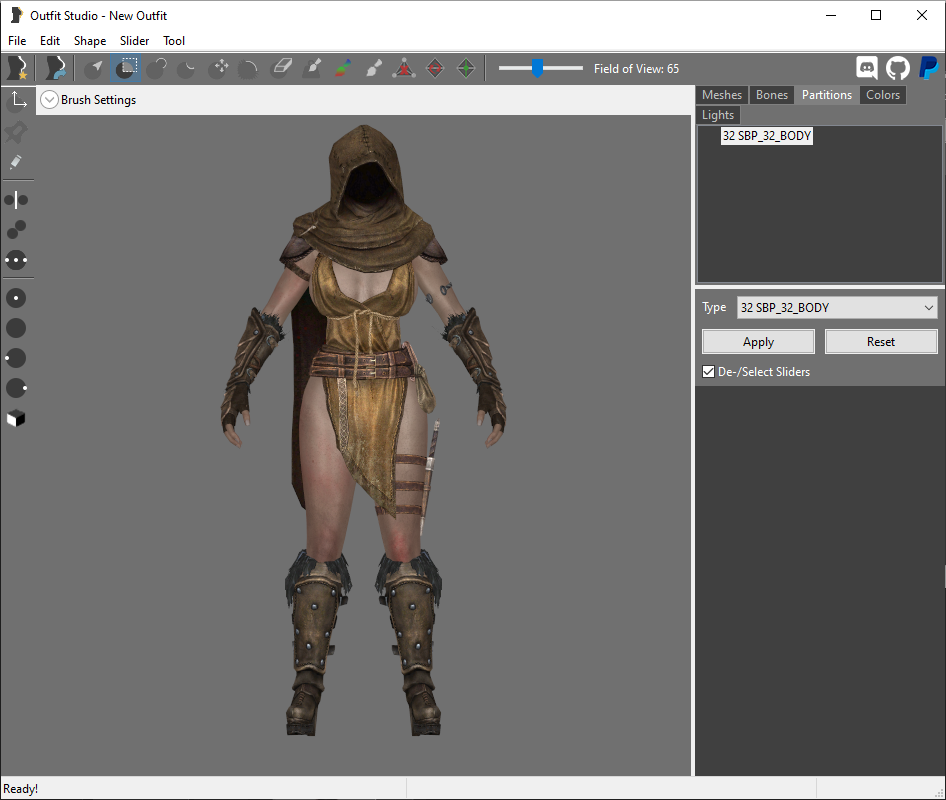Choose the Flip Edge tool icon
This screenshot has height=800, width=946.
tap(435, 68)
